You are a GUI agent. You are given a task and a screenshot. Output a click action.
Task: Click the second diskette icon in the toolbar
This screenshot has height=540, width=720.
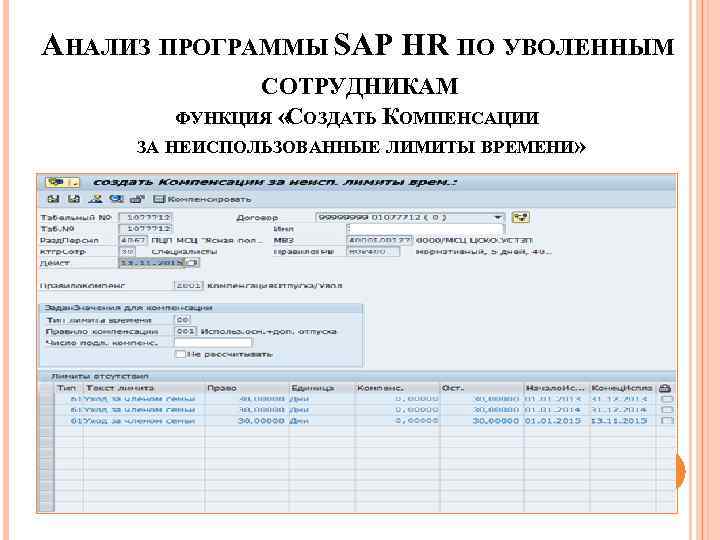click(74, 199)
